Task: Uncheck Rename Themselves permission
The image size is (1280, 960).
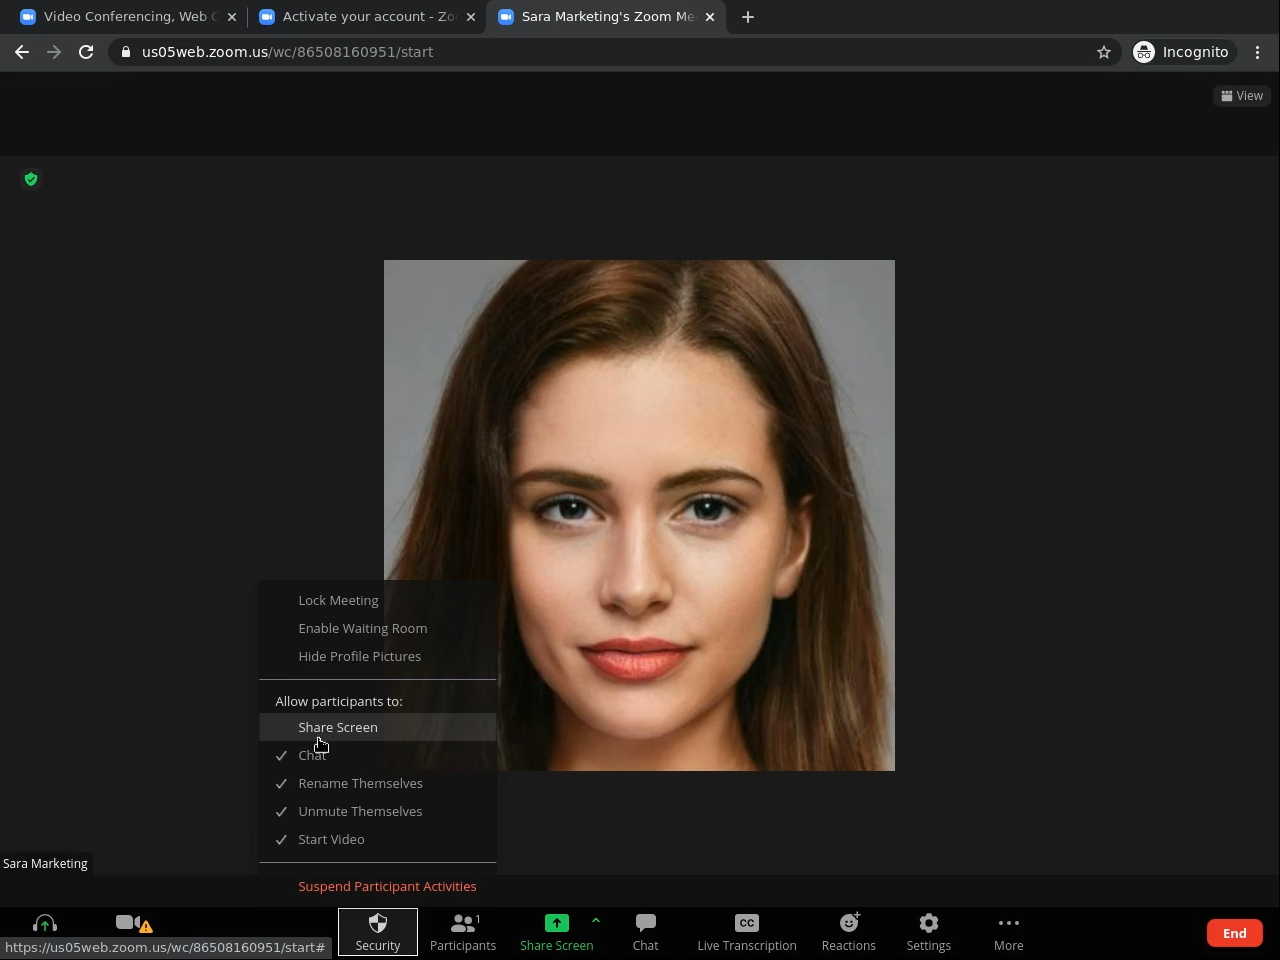Action: click(360, 783)
